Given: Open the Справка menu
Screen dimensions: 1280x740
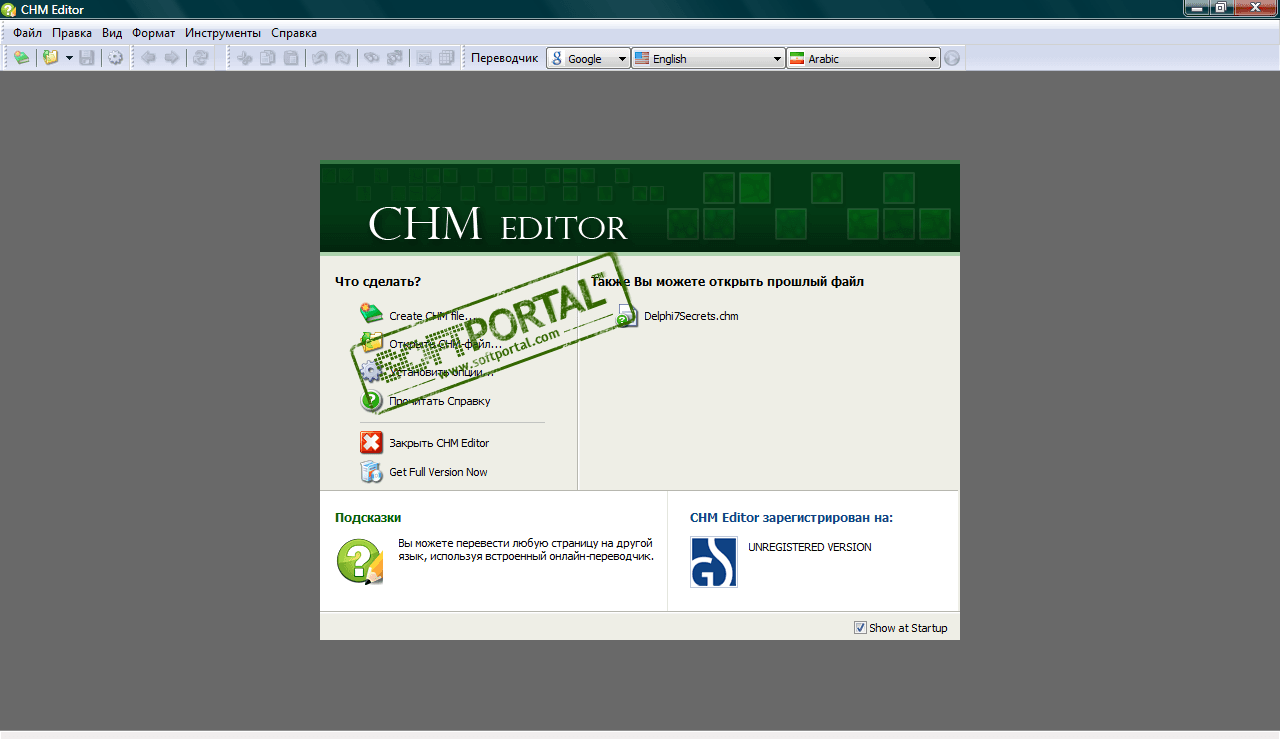Looking at the screenshot, I should click(x=294, y=33).
